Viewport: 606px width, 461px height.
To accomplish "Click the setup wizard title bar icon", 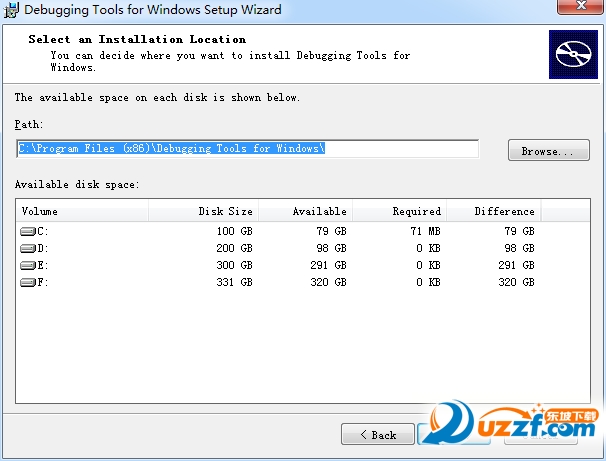I will coord(11,10).
